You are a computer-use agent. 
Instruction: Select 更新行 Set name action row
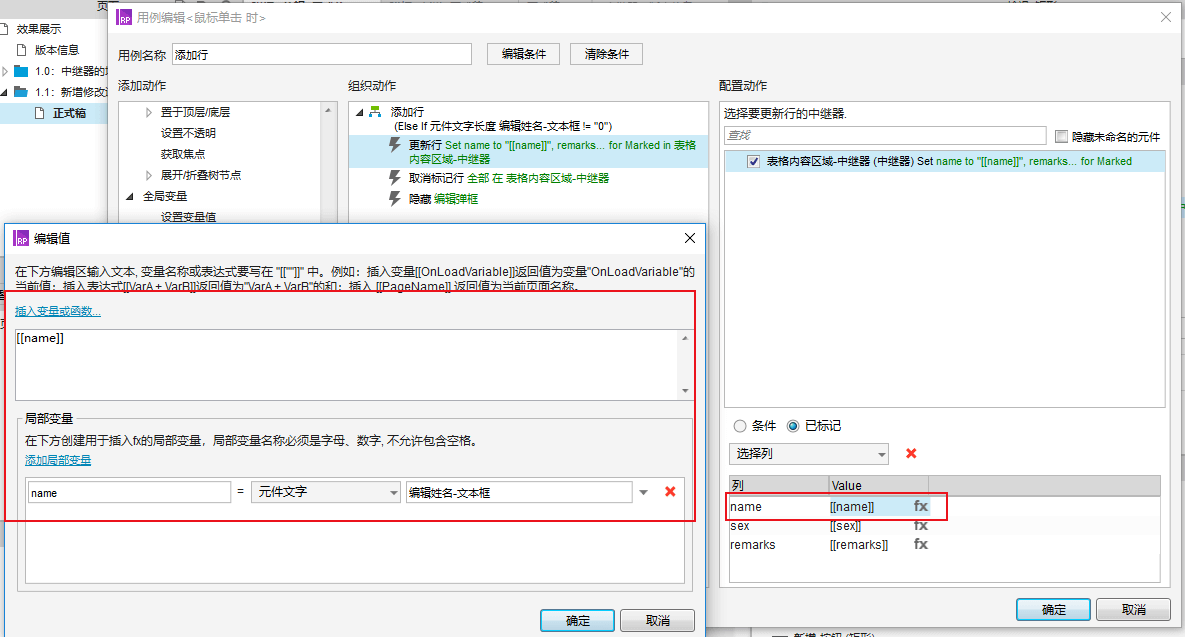pyautogui.click(x=528, y=152)
